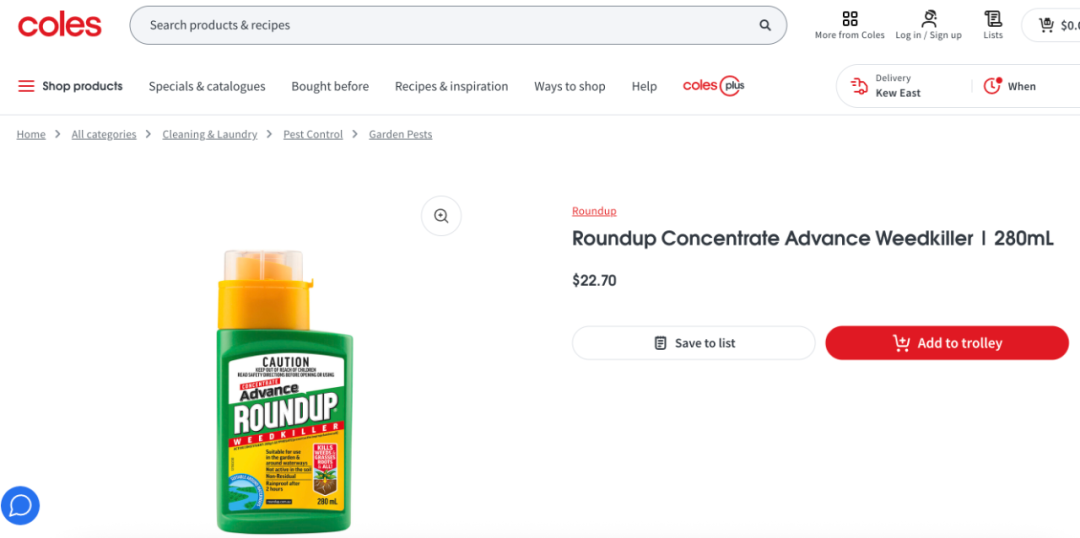Zoom the product image with magnifier
Viewport: 1080px width, 538px height.
coord(441,215)
